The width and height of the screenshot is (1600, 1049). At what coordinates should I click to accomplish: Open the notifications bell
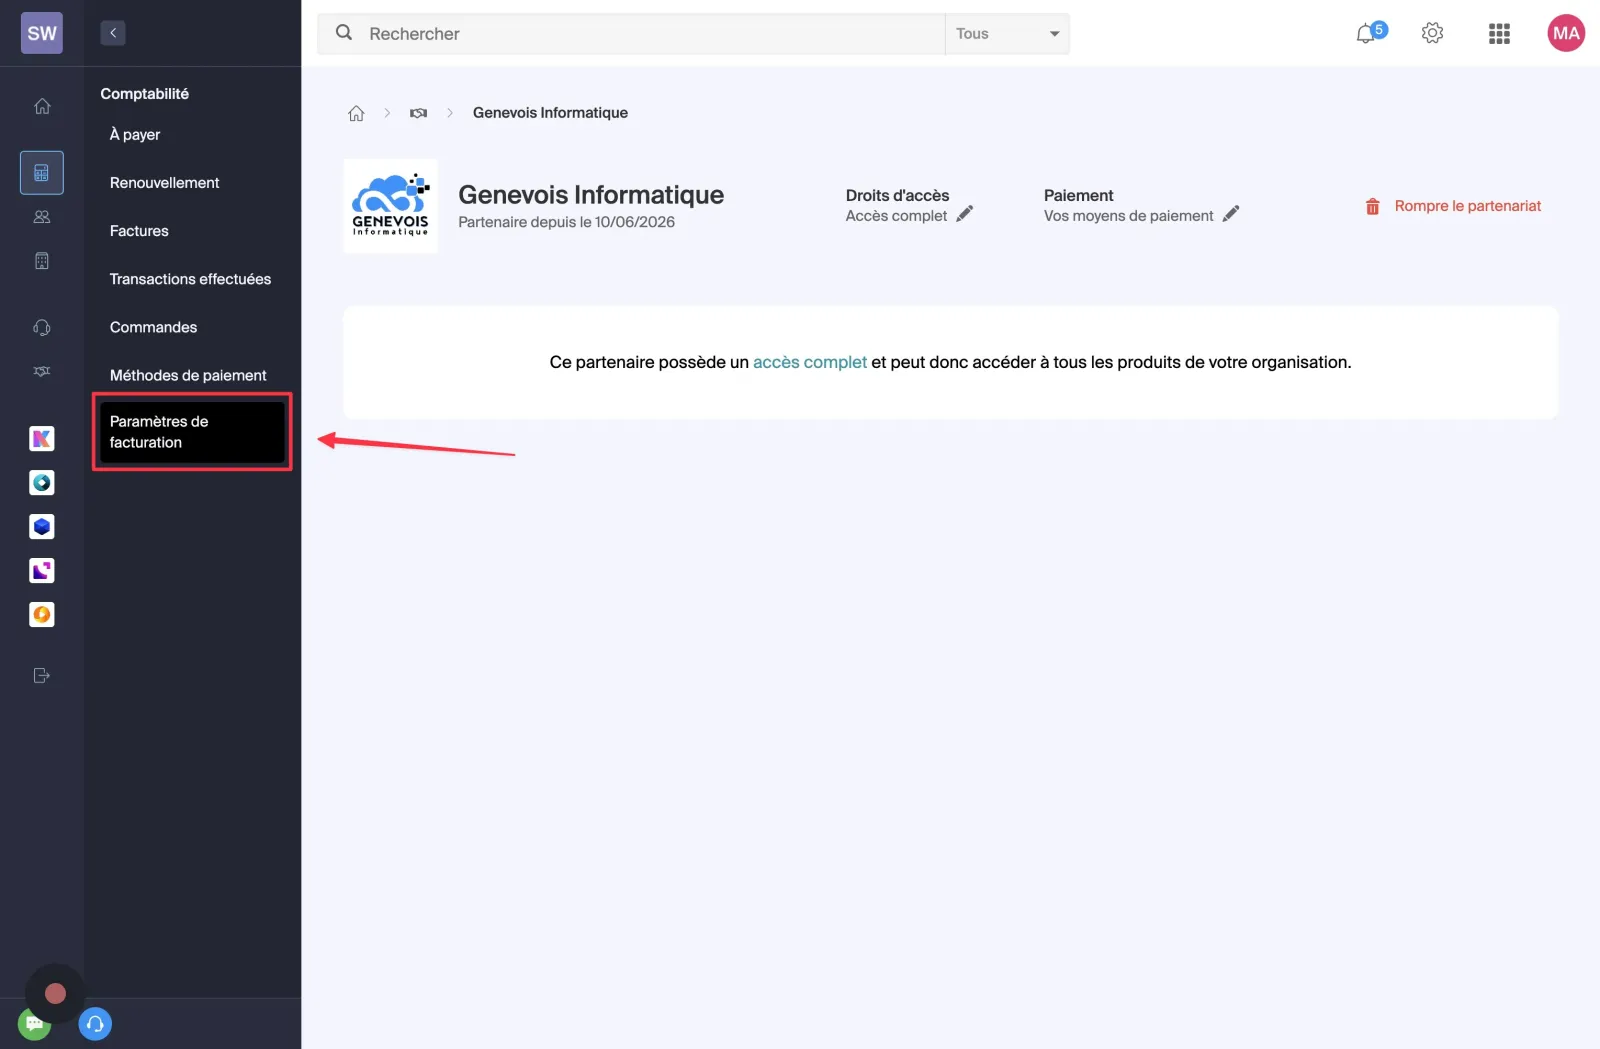tap(1367, 34)
